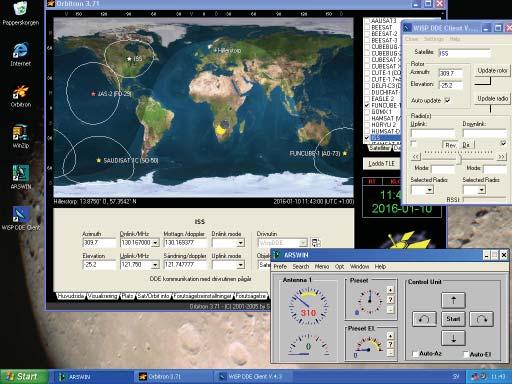Click the FUNCUBE-1 (AO-73) satellite star on map
This screenshot has height=384, width=512.
345,153
